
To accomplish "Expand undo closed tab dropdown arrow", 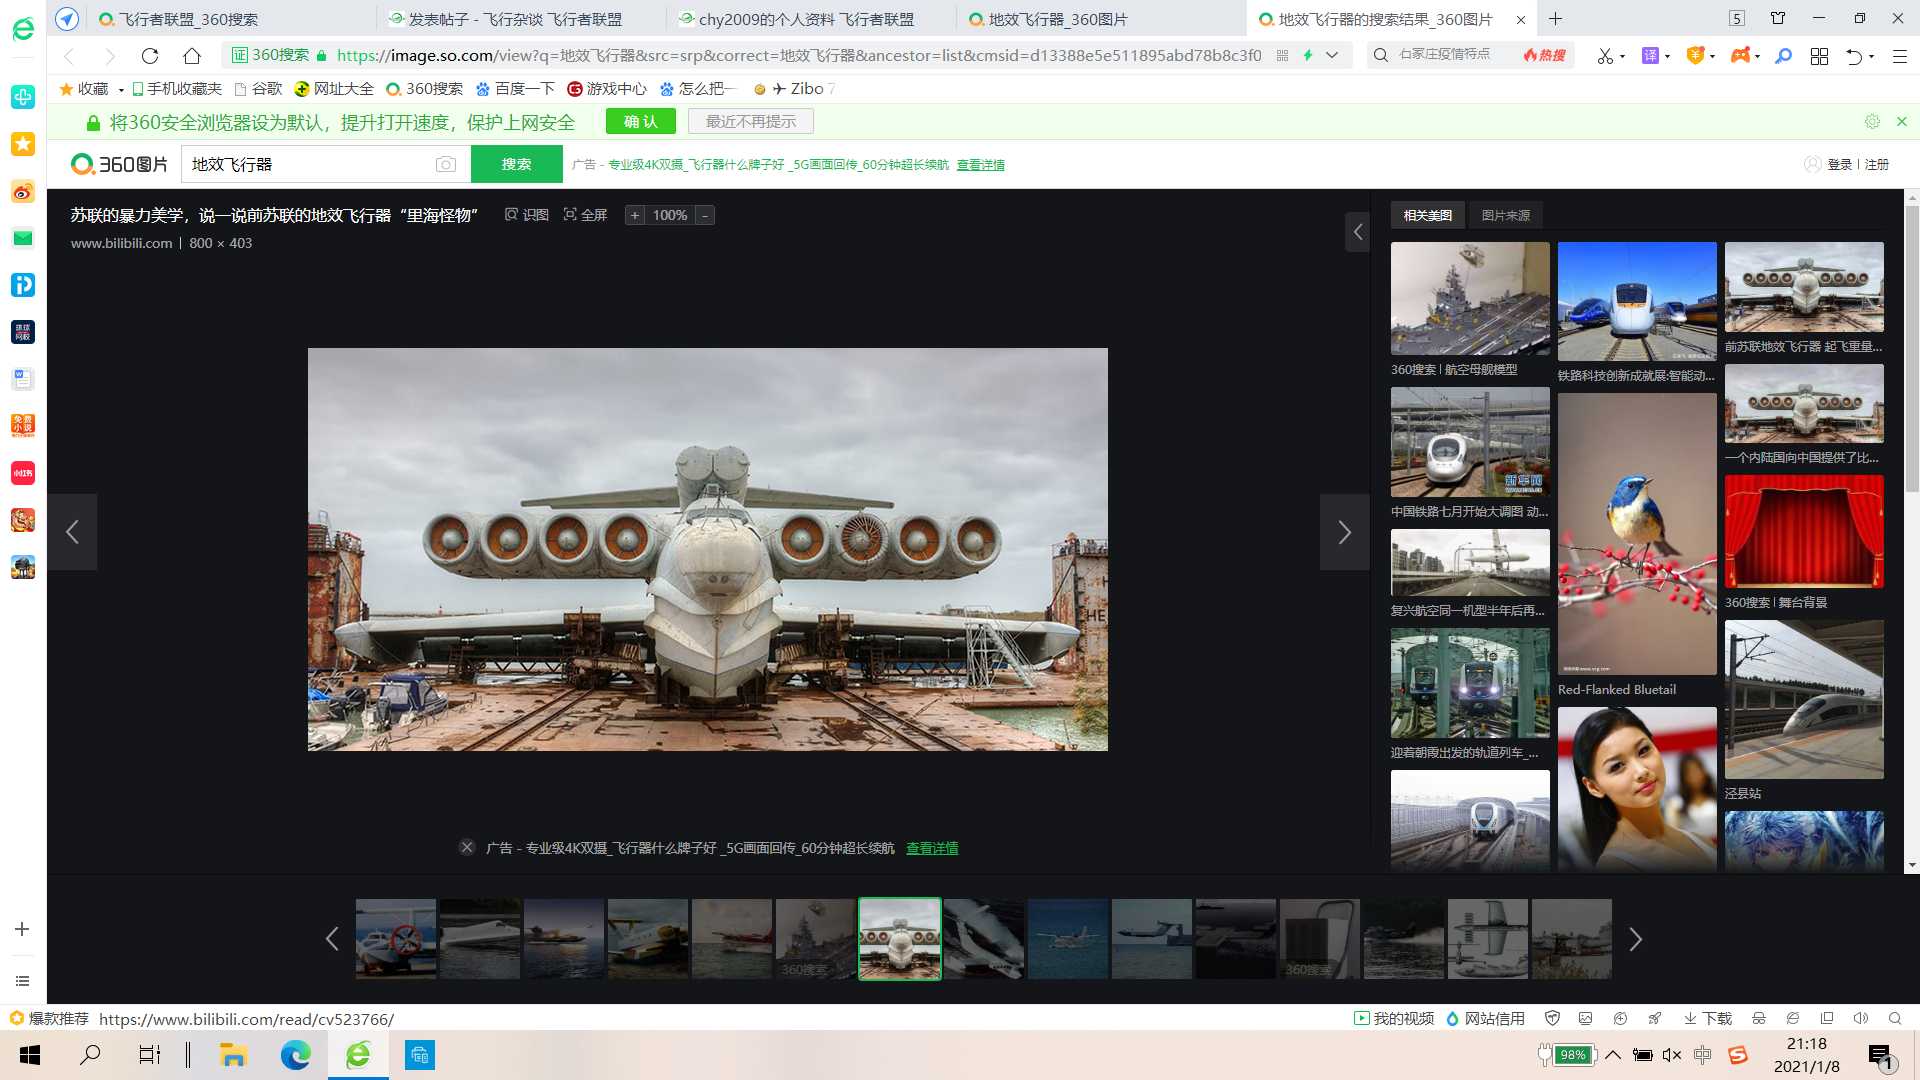I will click(1871, 57).
